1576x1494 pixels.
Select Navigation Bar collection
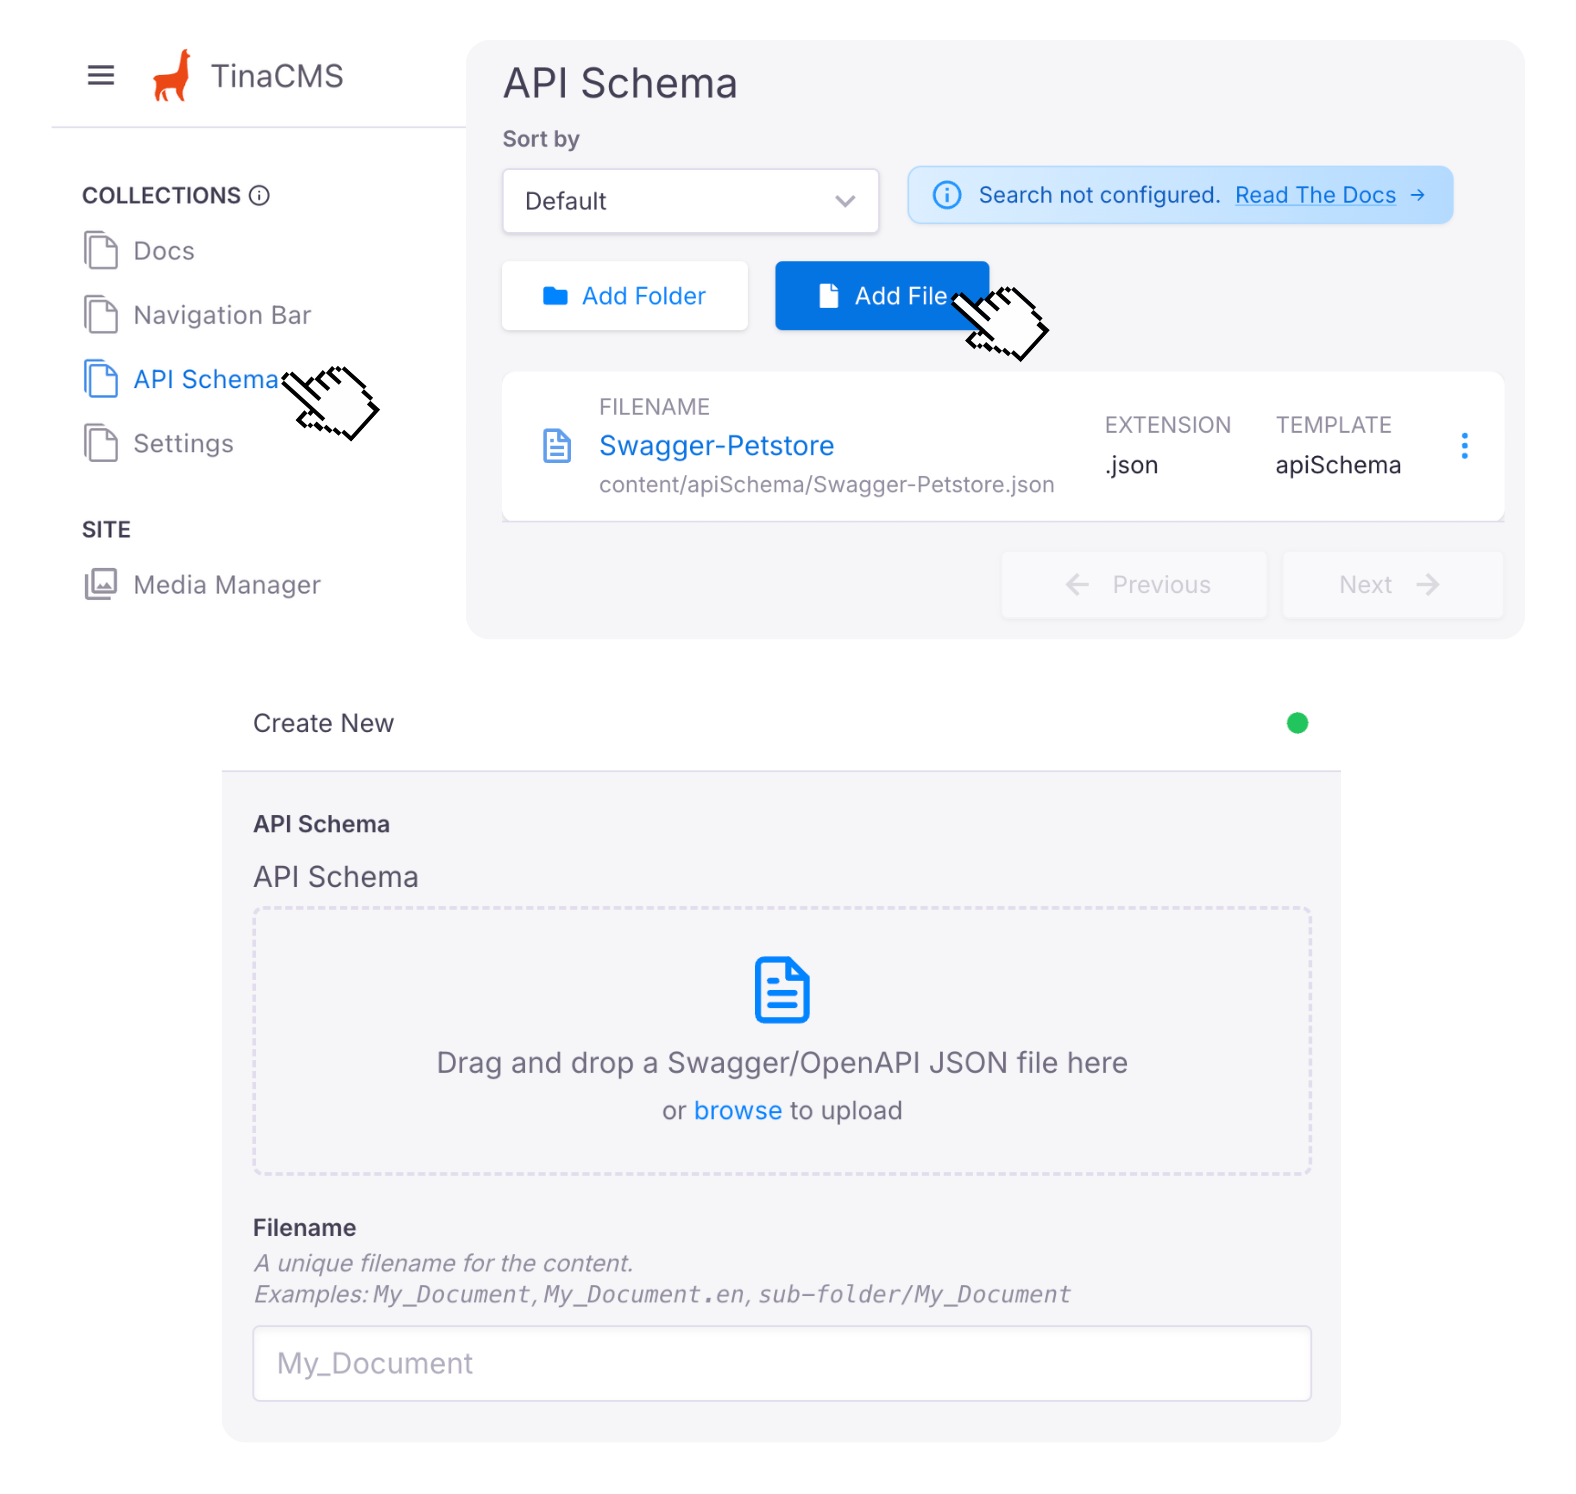(221, 315)
